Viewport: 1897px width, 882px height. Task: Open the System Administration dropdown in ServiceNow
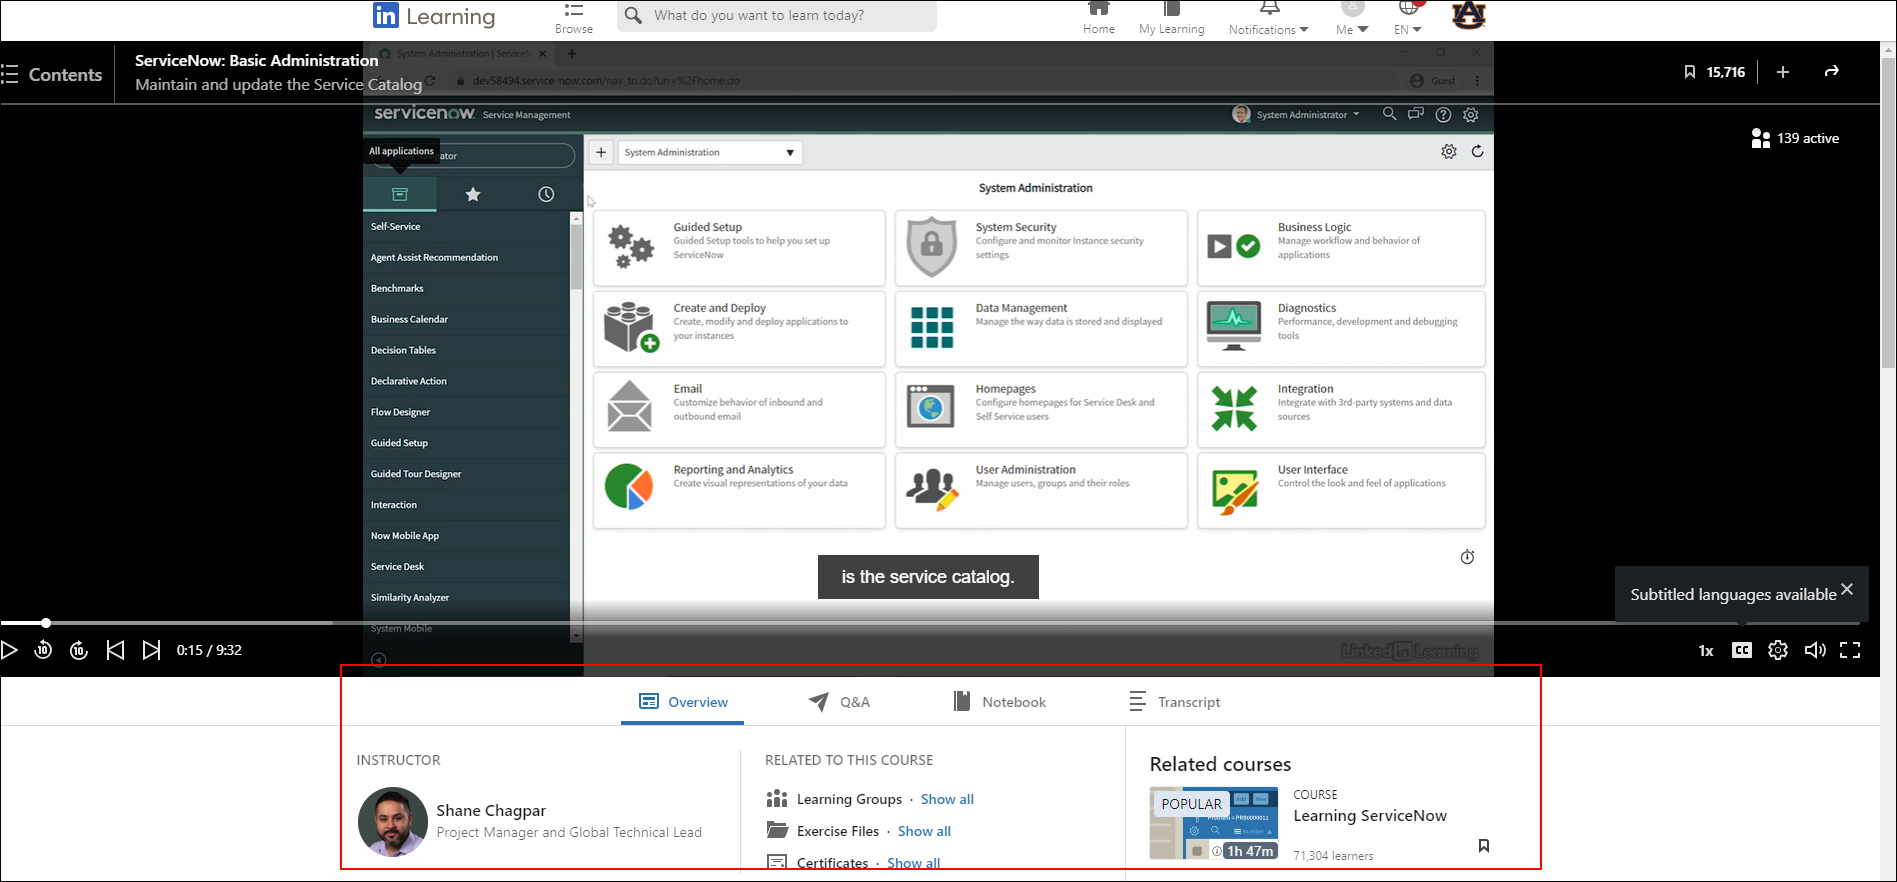tap(710, 152)
